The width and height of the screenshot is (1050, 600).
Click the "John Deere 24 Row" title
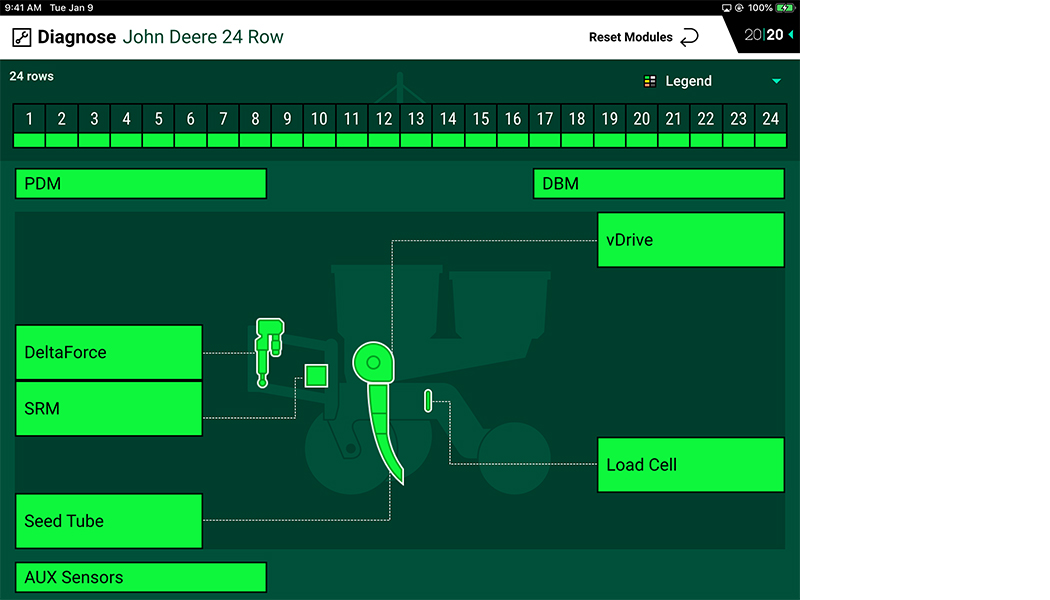click(x=203, y=37)
